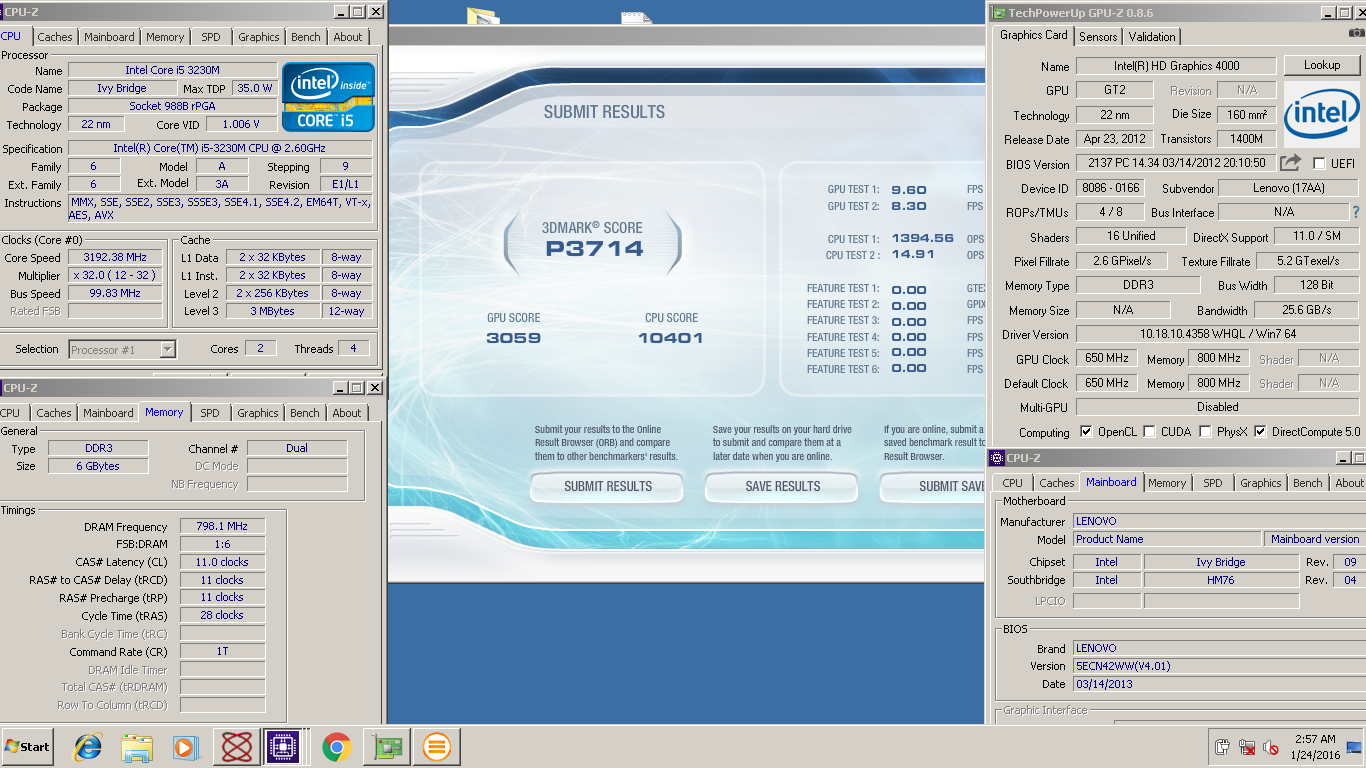Click the Southbridge HM76 value
1366x768 pixels.
click(x=1221, y=580)
